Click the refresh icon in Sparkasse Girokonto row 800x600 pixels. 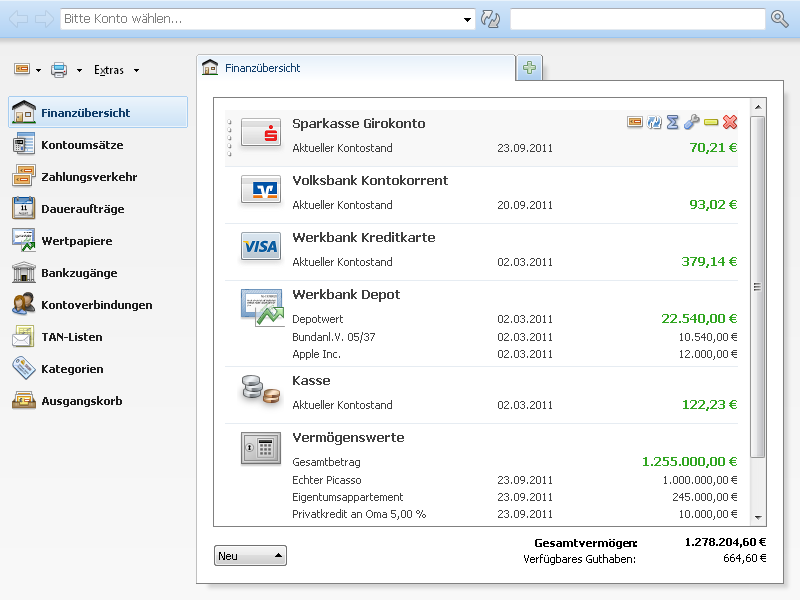(x=654, y=122)
